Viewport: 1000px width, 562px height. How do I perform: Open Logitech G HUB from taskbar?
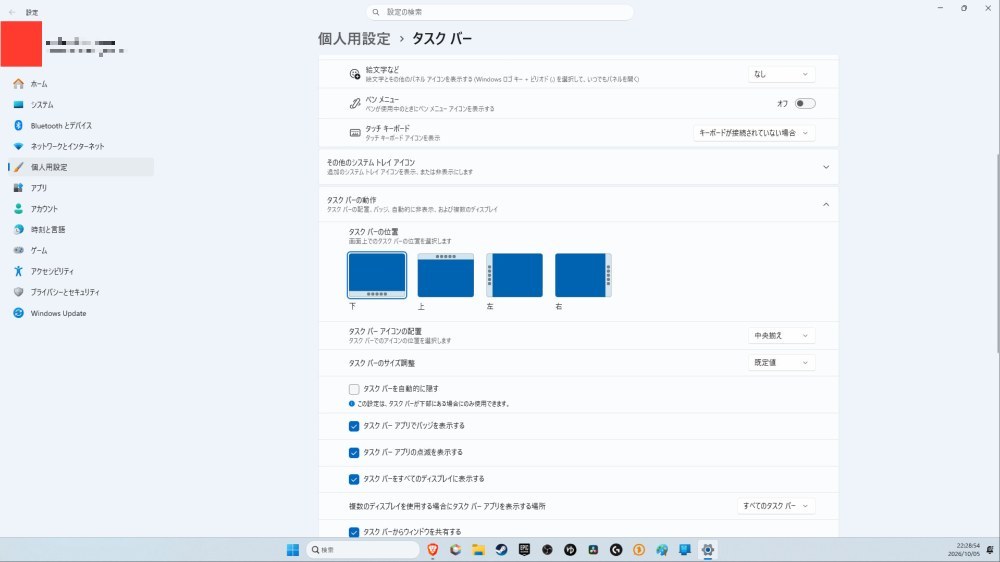tap(616, 550)
